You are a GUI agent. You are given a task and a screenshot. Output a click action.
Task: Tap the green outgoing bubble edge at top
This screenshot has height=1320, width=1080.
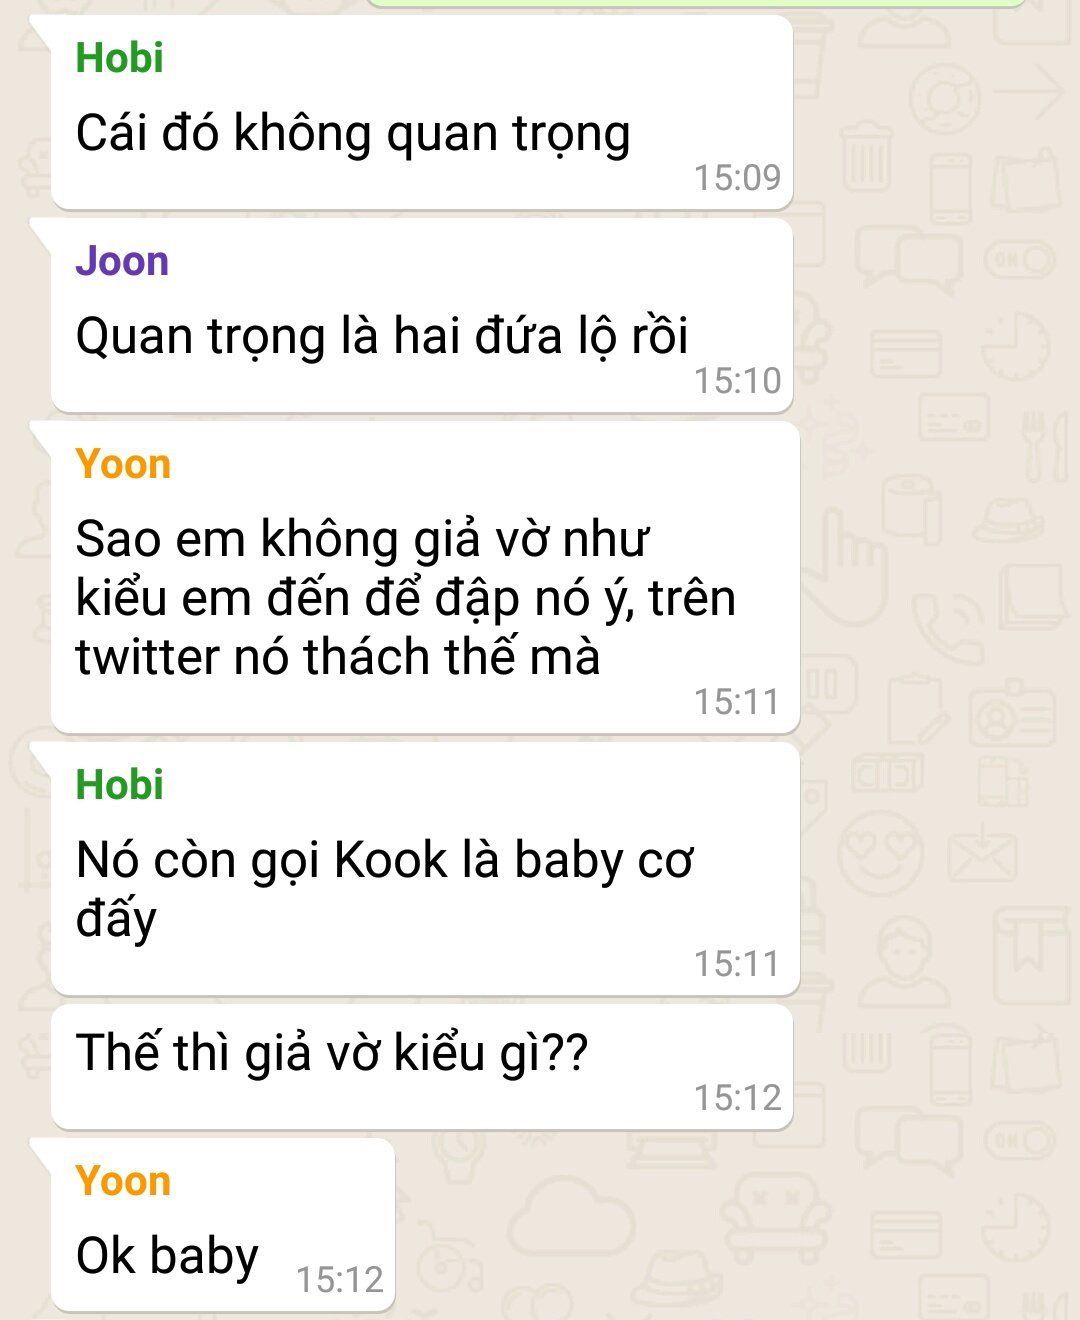(x=695, y=3)
